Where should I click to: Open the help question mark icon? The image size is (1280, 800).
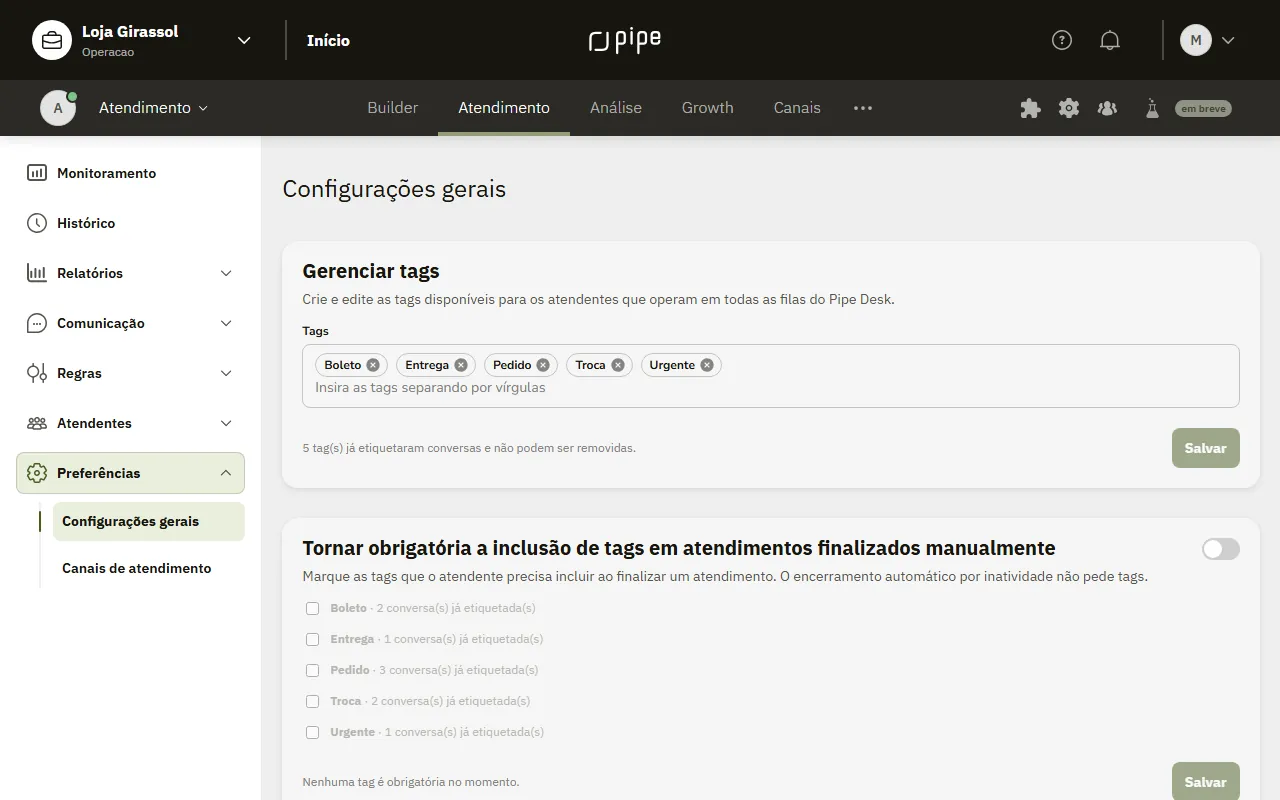1062,40
